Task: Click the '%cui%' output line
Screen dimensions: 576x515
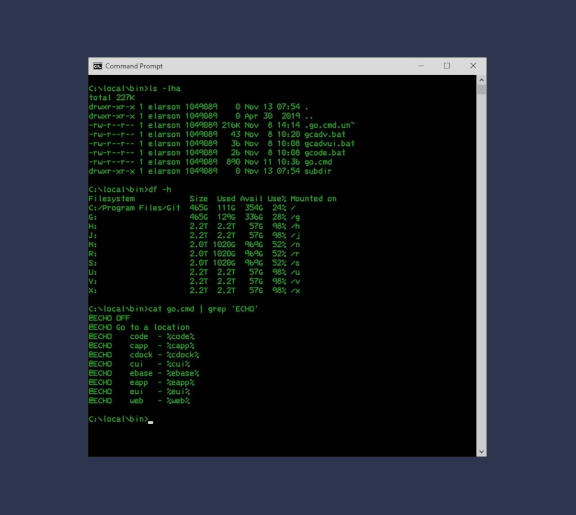Action: (139, 364)
